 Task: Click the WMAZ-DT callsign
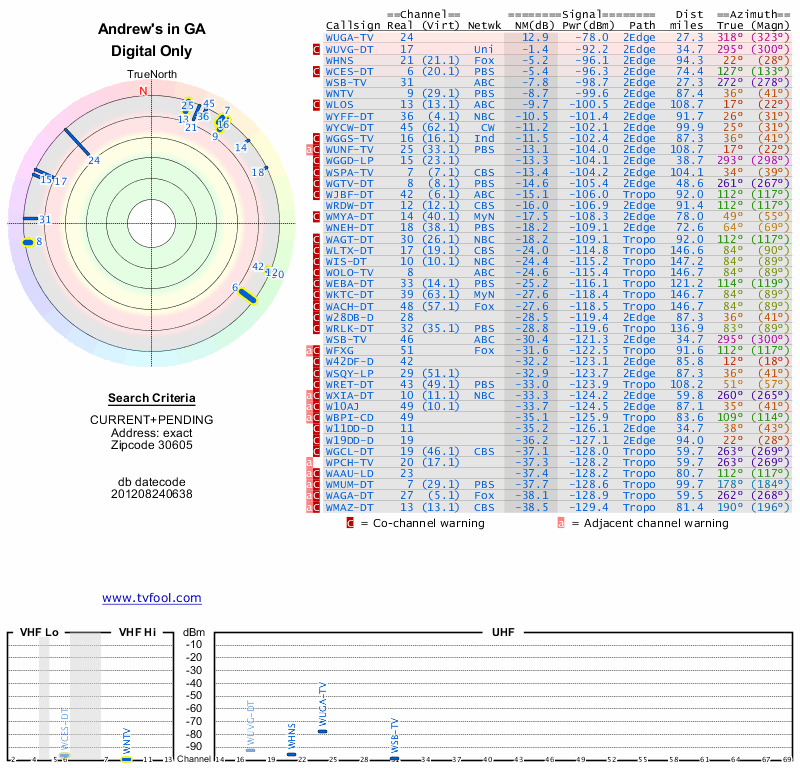click(x=349, y=507)
